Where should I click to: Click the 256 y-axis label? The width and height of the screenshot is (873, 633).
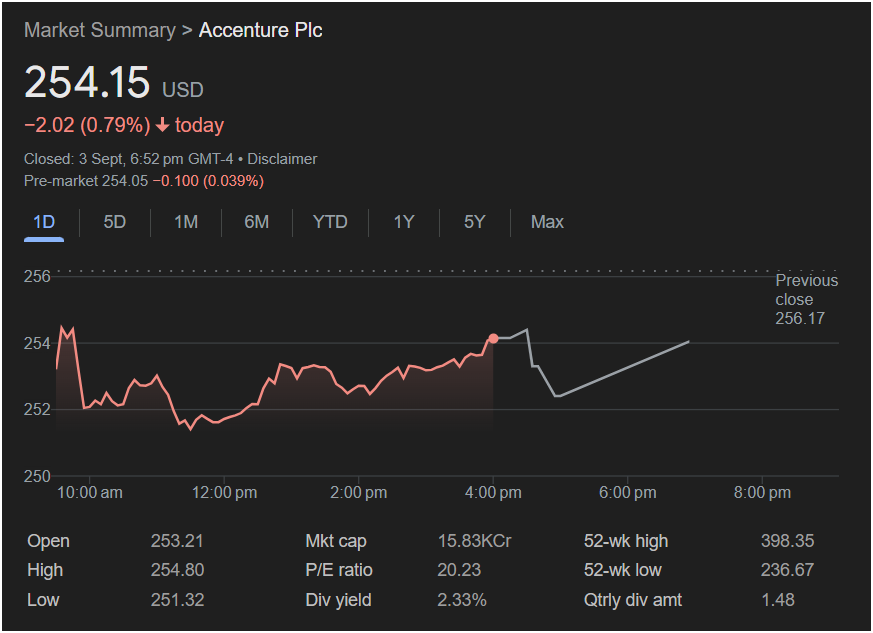(x=37, y=276)
